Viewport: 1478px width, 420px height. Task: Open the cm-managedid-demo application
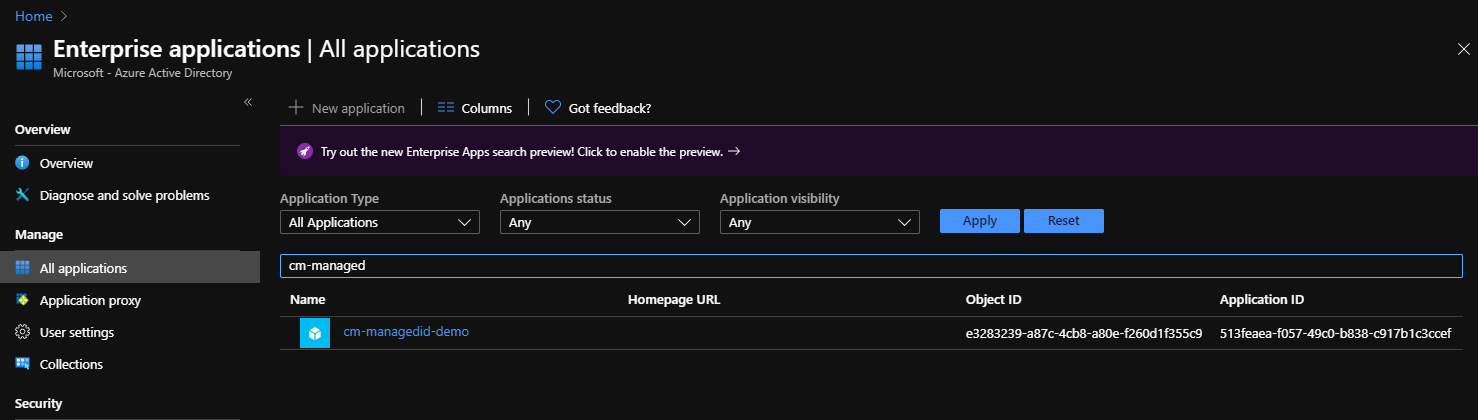pyautogui.click(x=406, y=331)
